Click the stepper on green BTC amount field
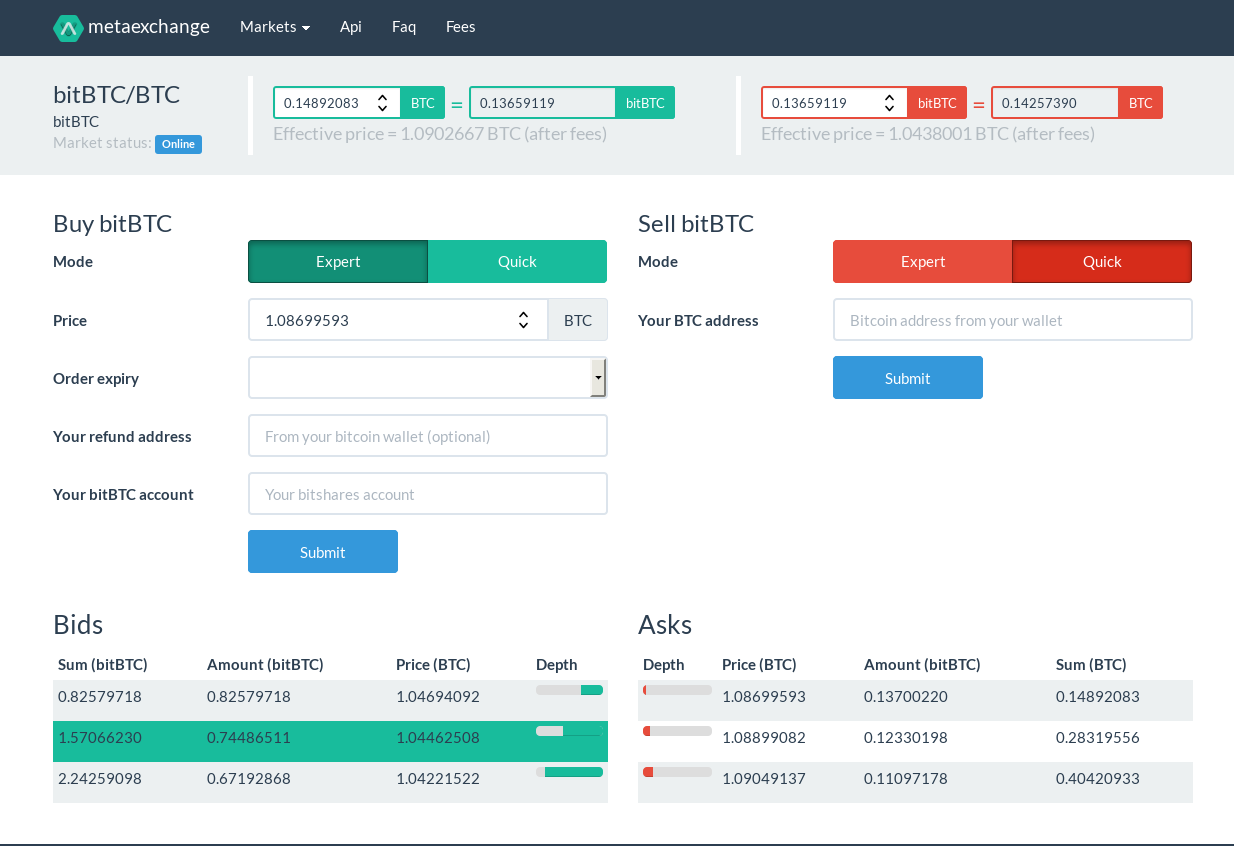 click(x=382, y=103)
